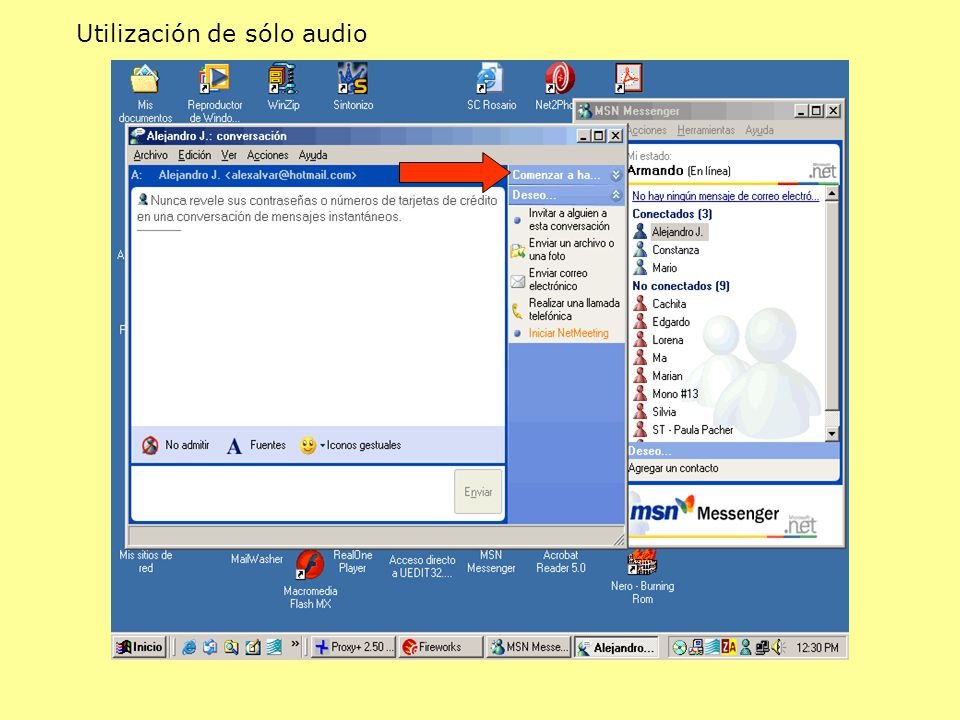Click Armando (En línea) status name

pyautogui.click(x=679, y=171)
